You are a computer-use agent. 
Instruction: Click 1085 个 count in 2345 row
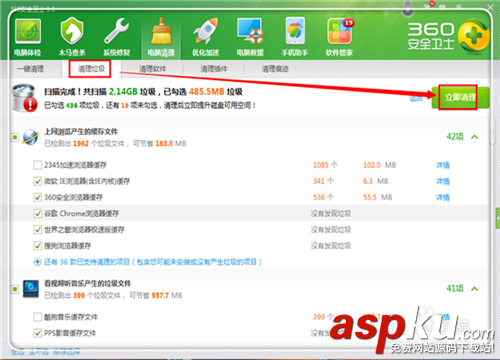point(325,165)
